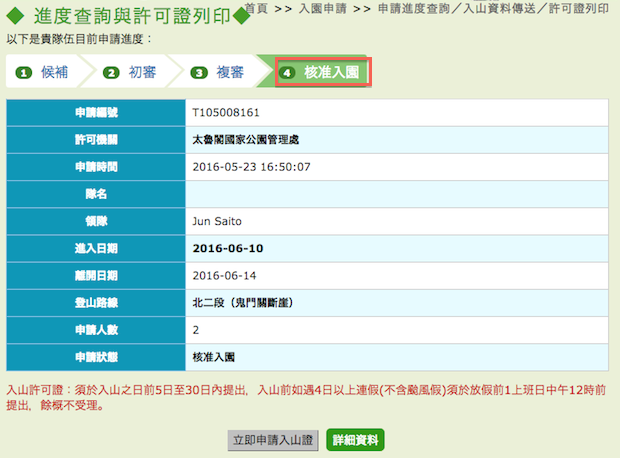Click the number 3 step badge
The height and width of the screenshot is (458, 620).
pyautogui.click(x=199, y=73)
